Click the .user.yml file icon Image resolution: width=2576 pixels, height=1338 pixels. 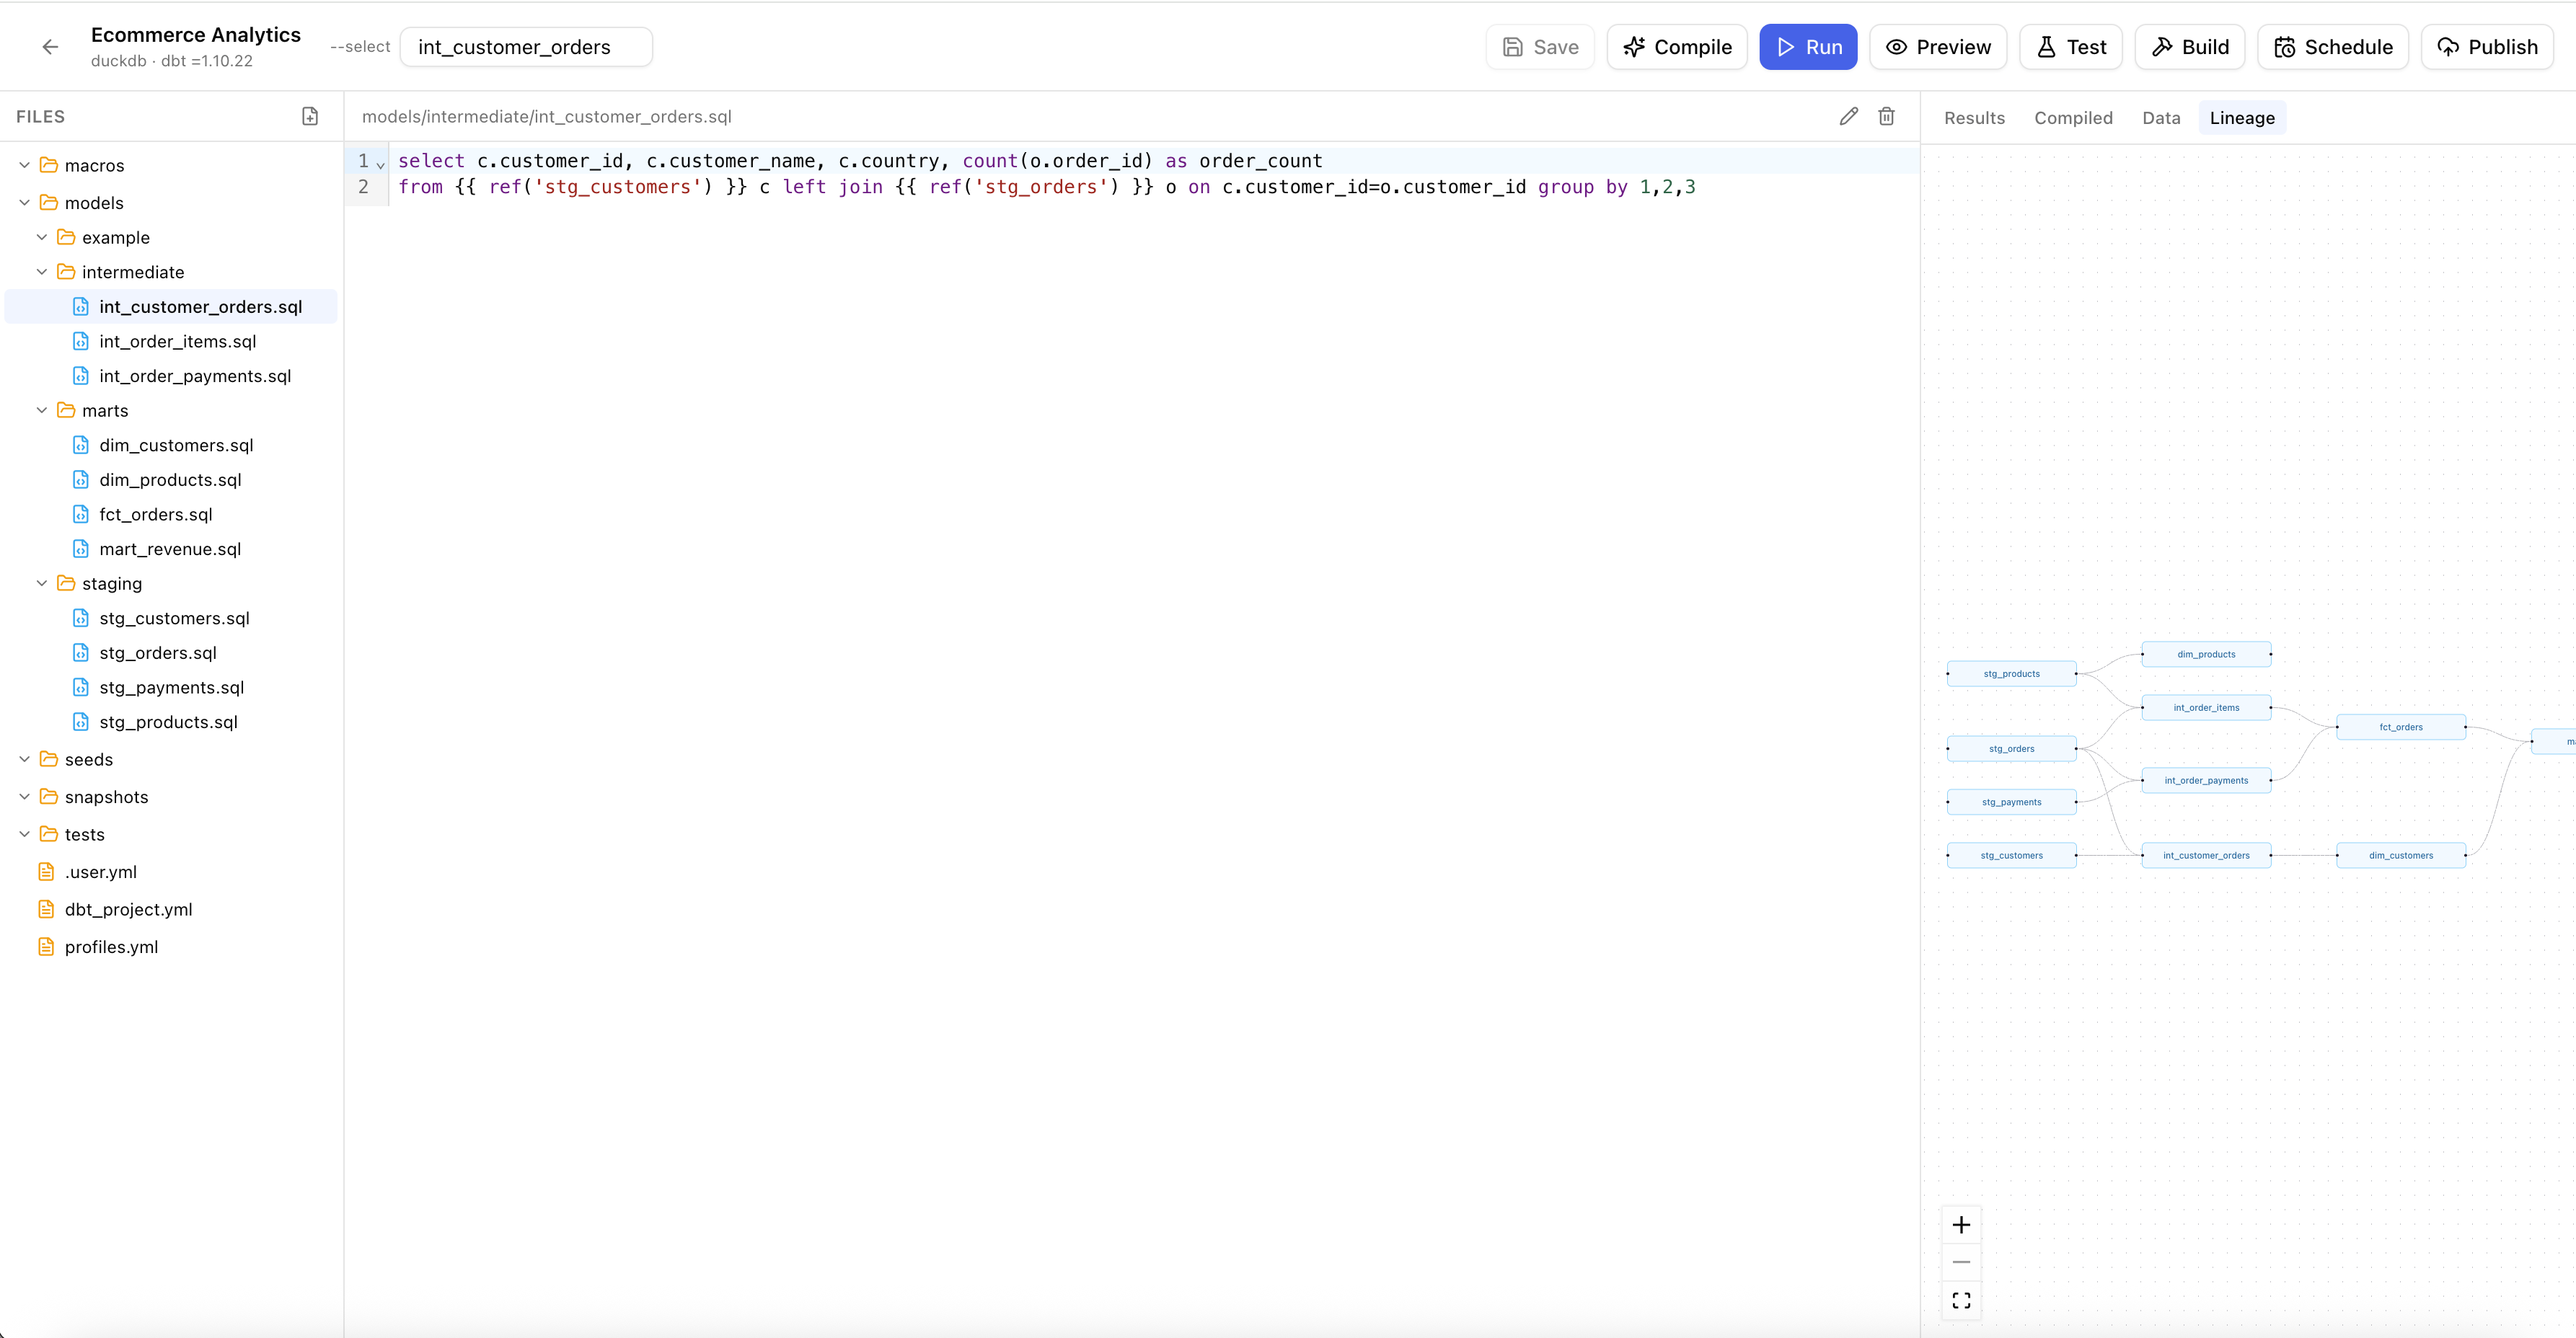pos(46,872)
